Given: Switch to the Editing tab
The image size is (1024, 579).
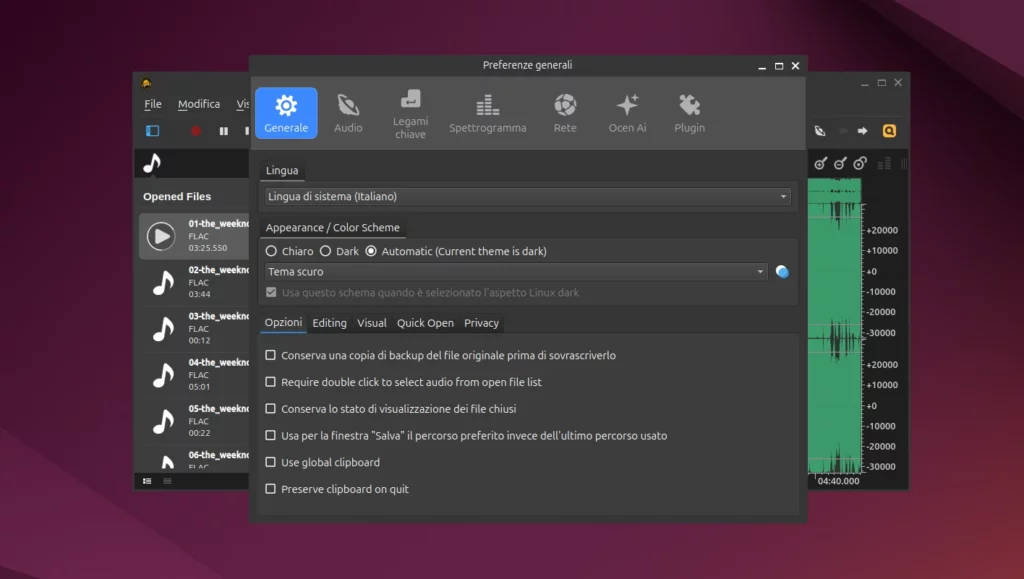Looking at the screenshot, I should (x=329, y=322).
